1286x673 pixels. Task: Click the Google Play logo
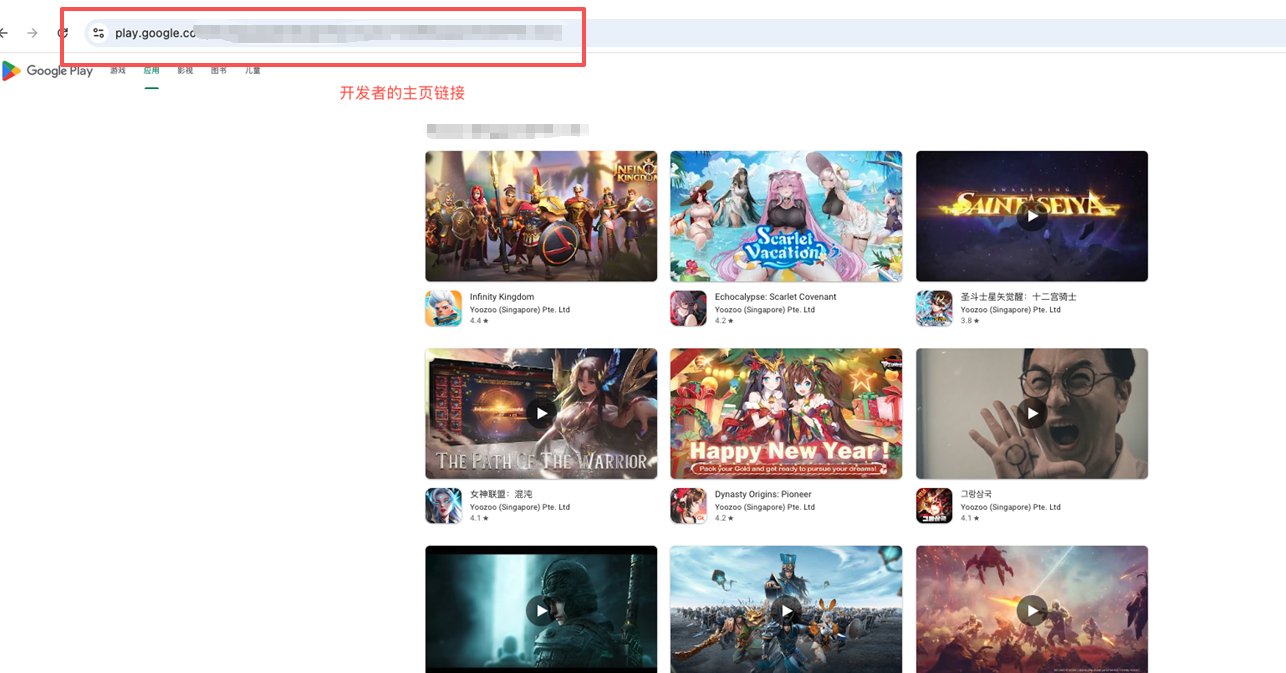point(47,71)
